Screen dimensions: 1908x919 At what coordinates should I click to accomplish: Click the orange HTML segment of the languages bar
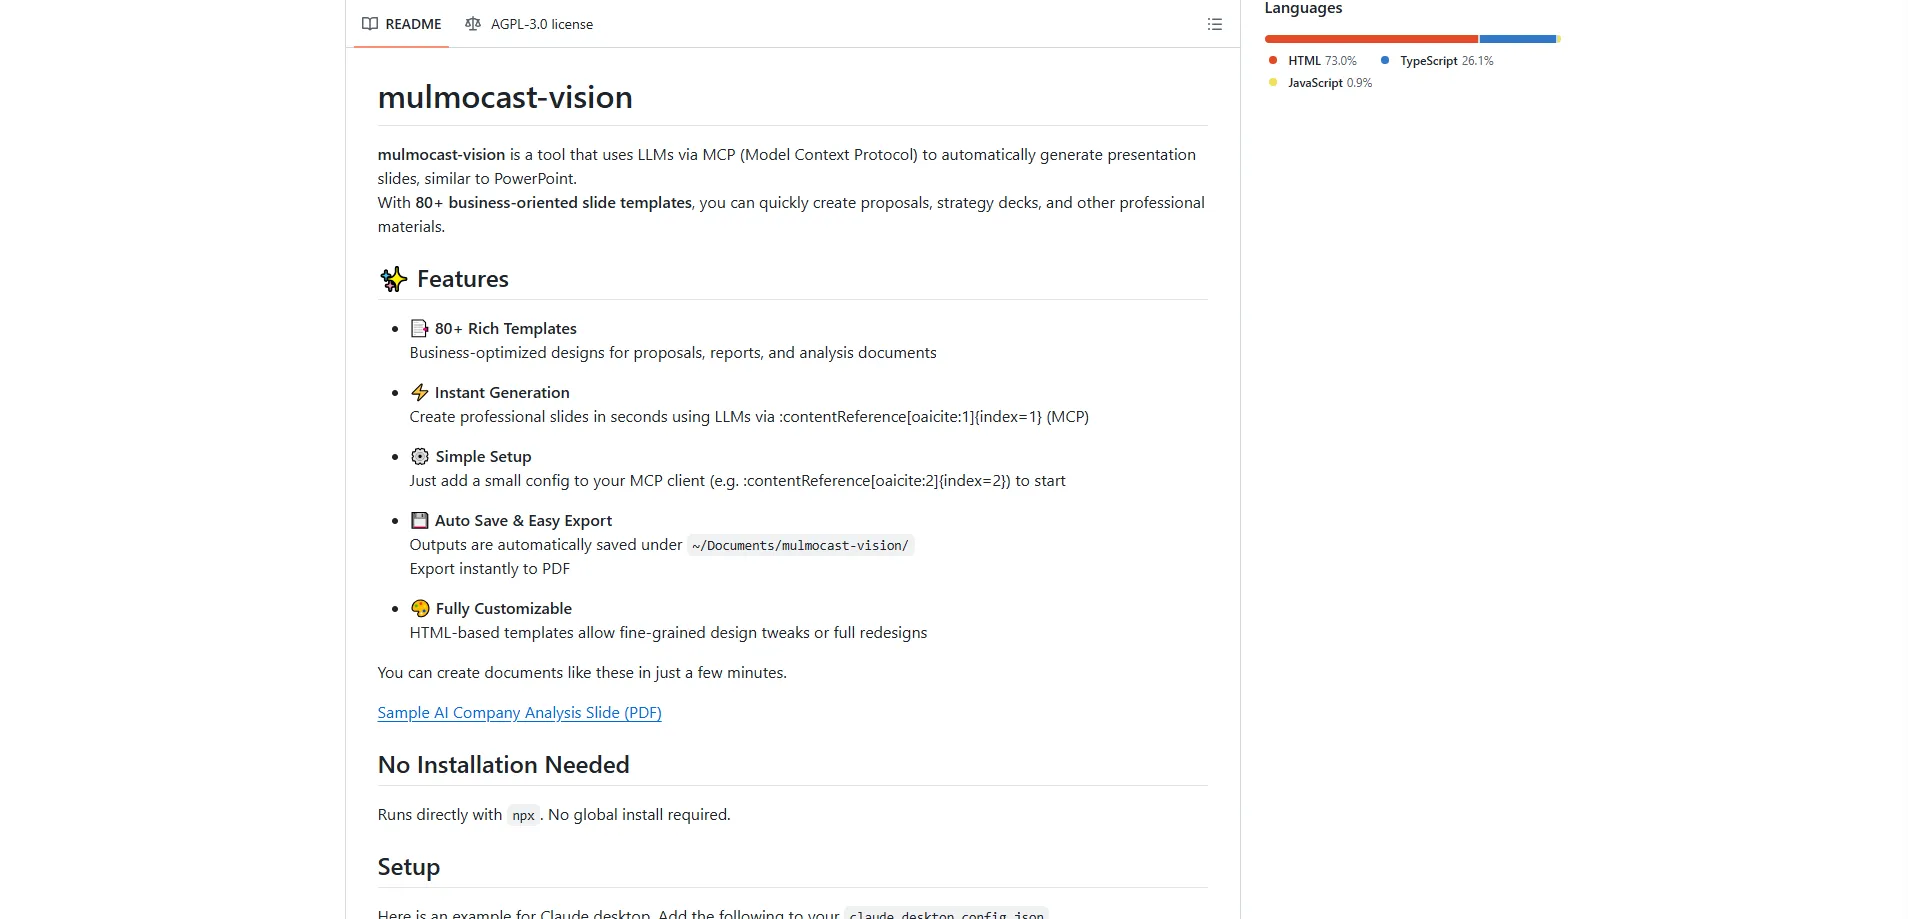tap(1370, 38)
